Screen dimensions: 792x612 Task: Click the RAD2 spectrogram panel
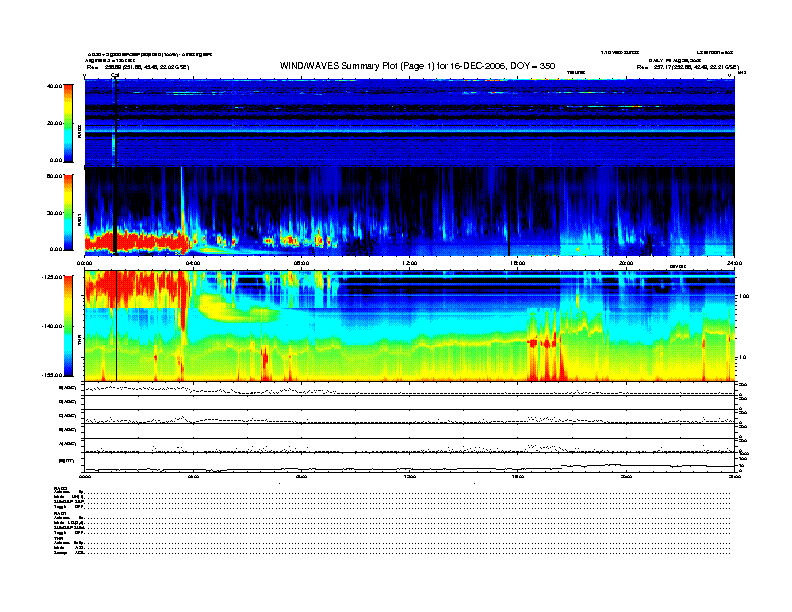pos(409,123)
